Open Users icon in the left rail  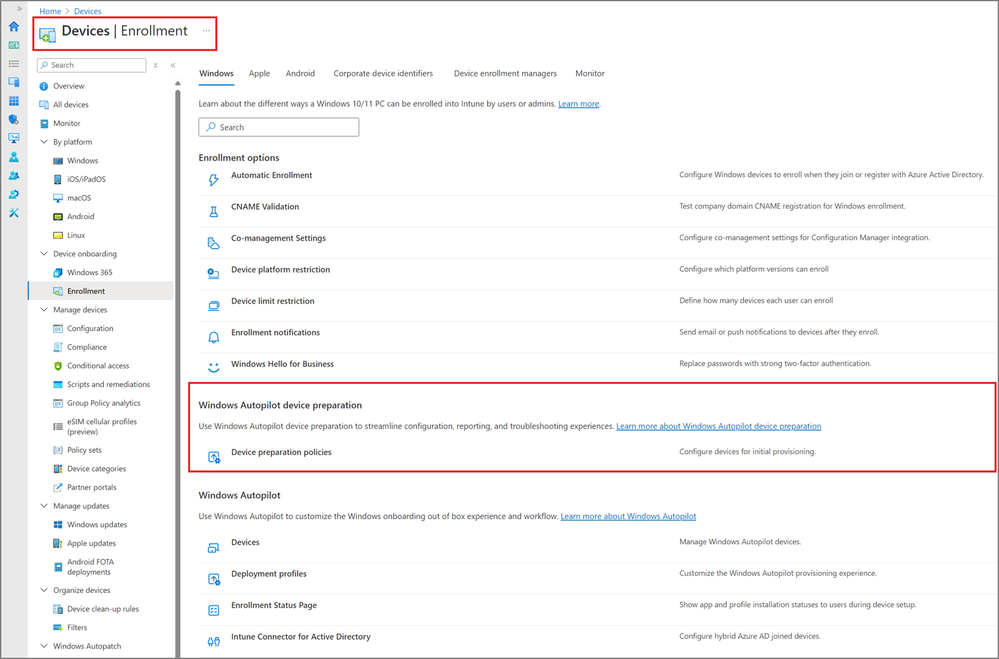(x=13, y=157)
